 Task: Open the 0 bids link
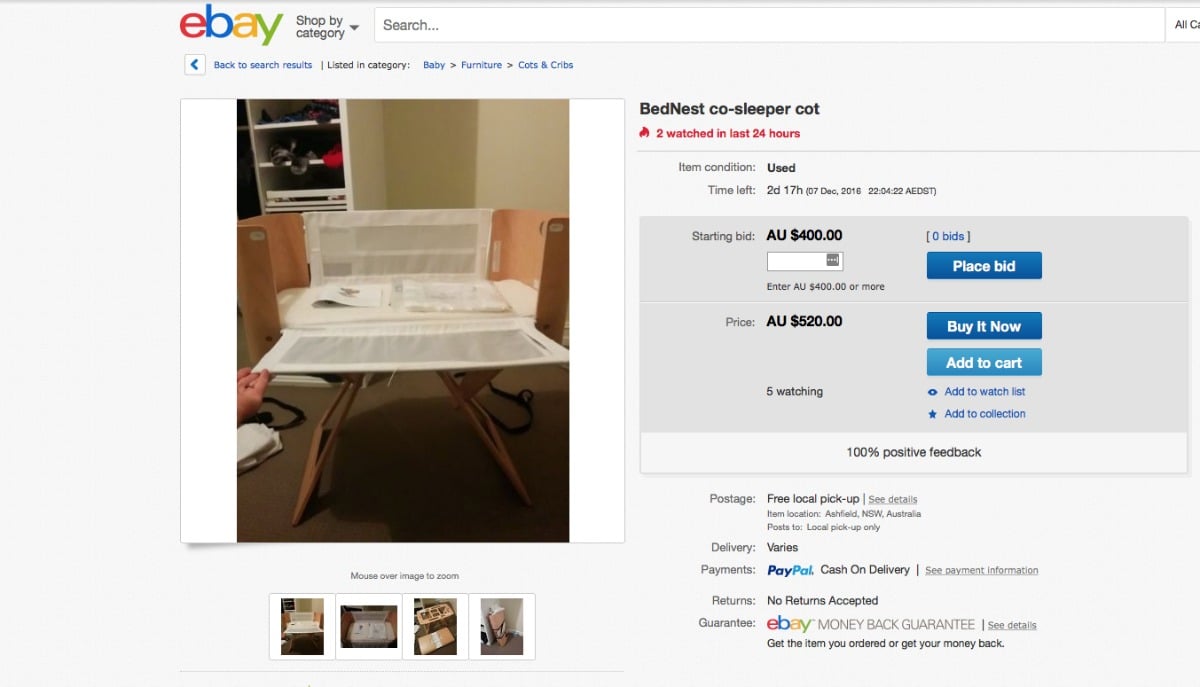(x=948, y=237)
